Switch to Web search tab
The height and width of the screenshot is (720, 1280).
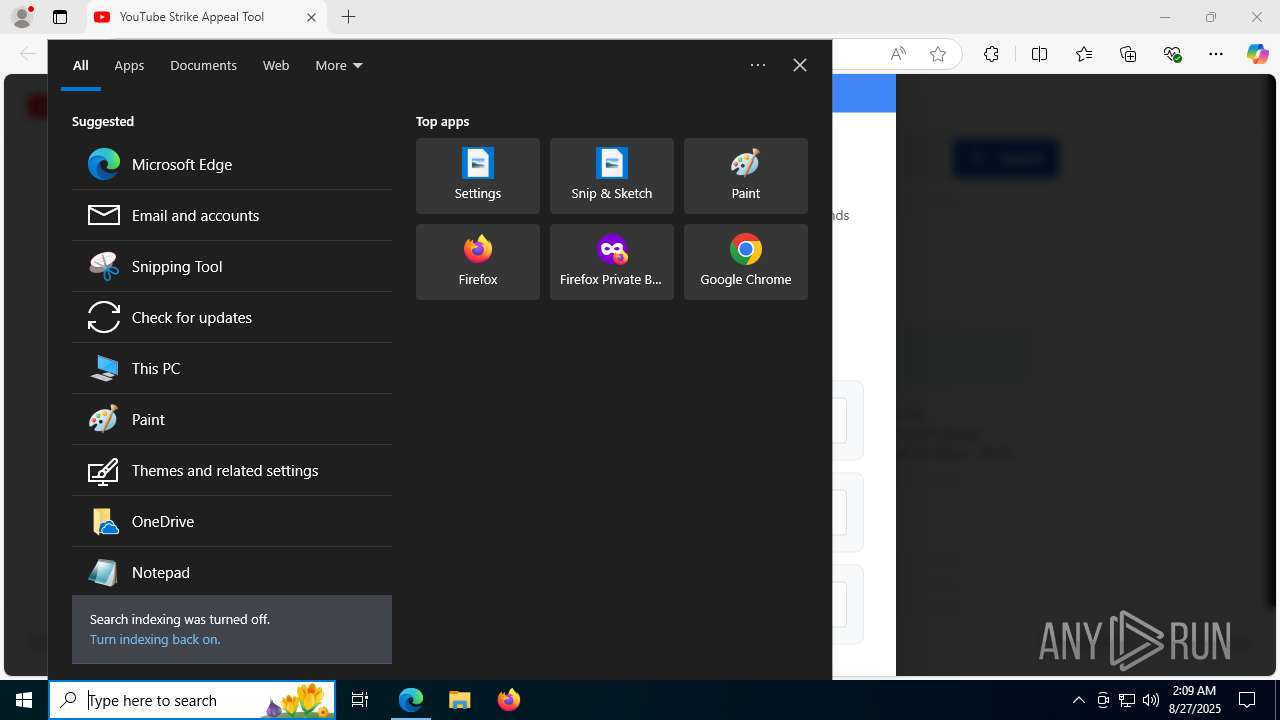coord(276,65)
